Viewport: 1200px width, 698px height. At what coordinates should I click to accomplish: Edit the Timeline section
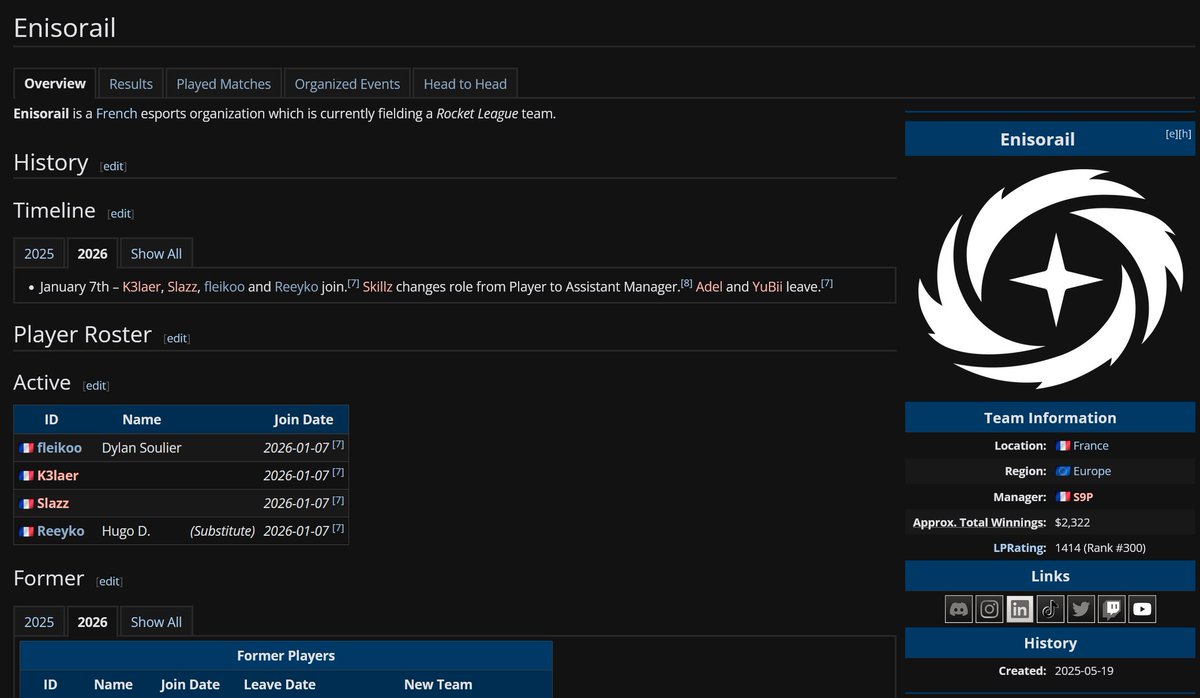(120, 214)
